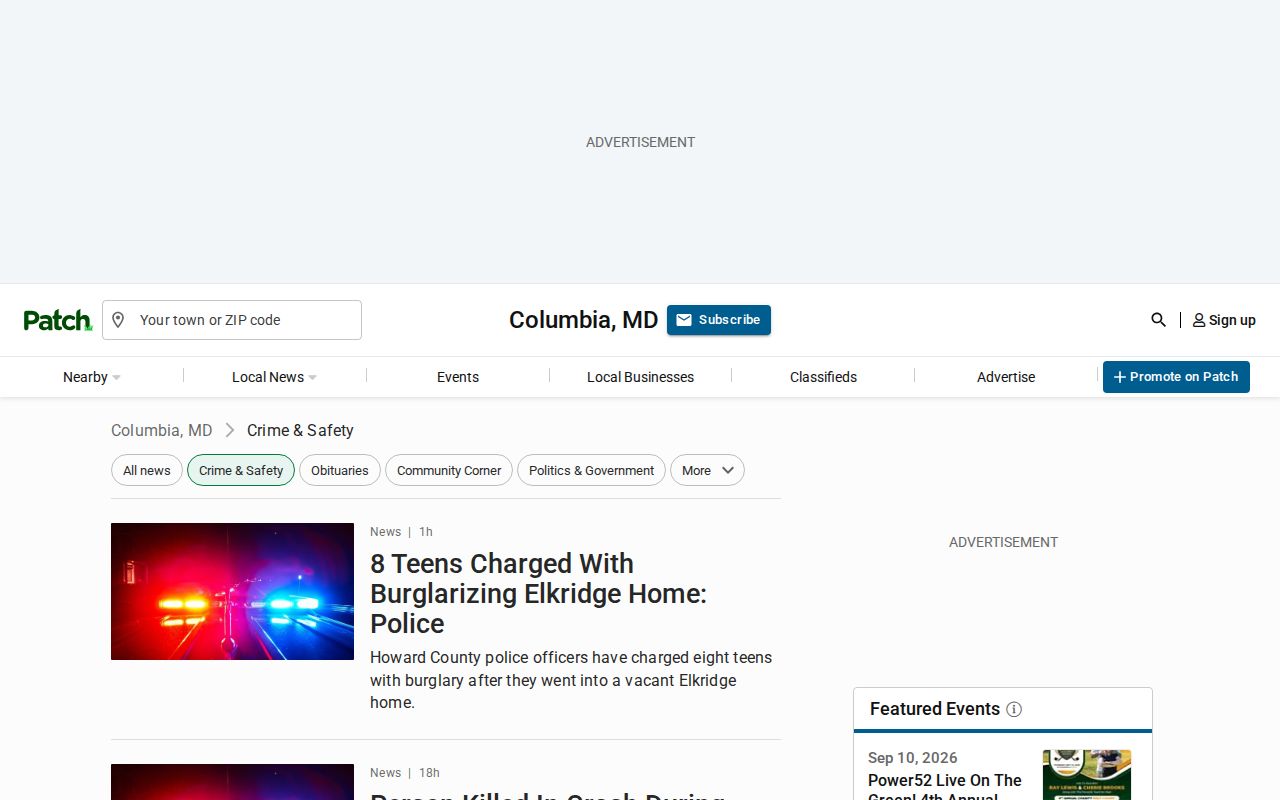Click the 'Featured Events' heading
The width and height of the screenshot is (1280, 800).
(x=935, y=709)
